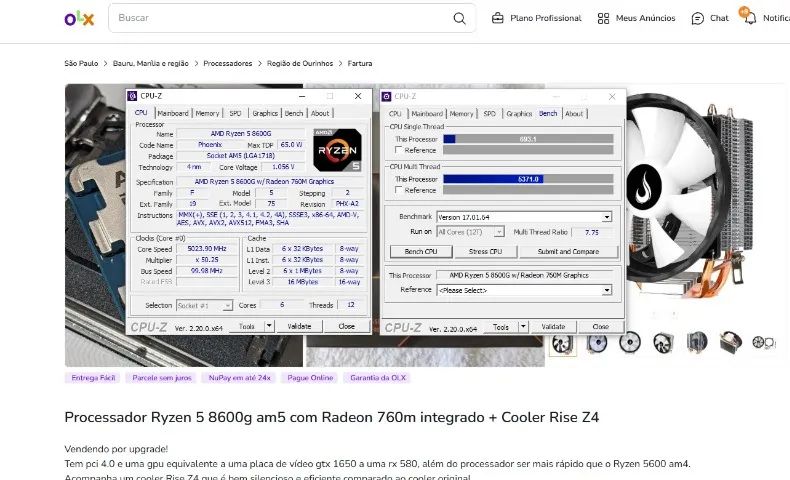The width and height of the screenshot is (790, 480).
Task: Click the left CPU-Z window title icon
Action: click(x=133, y=96)
